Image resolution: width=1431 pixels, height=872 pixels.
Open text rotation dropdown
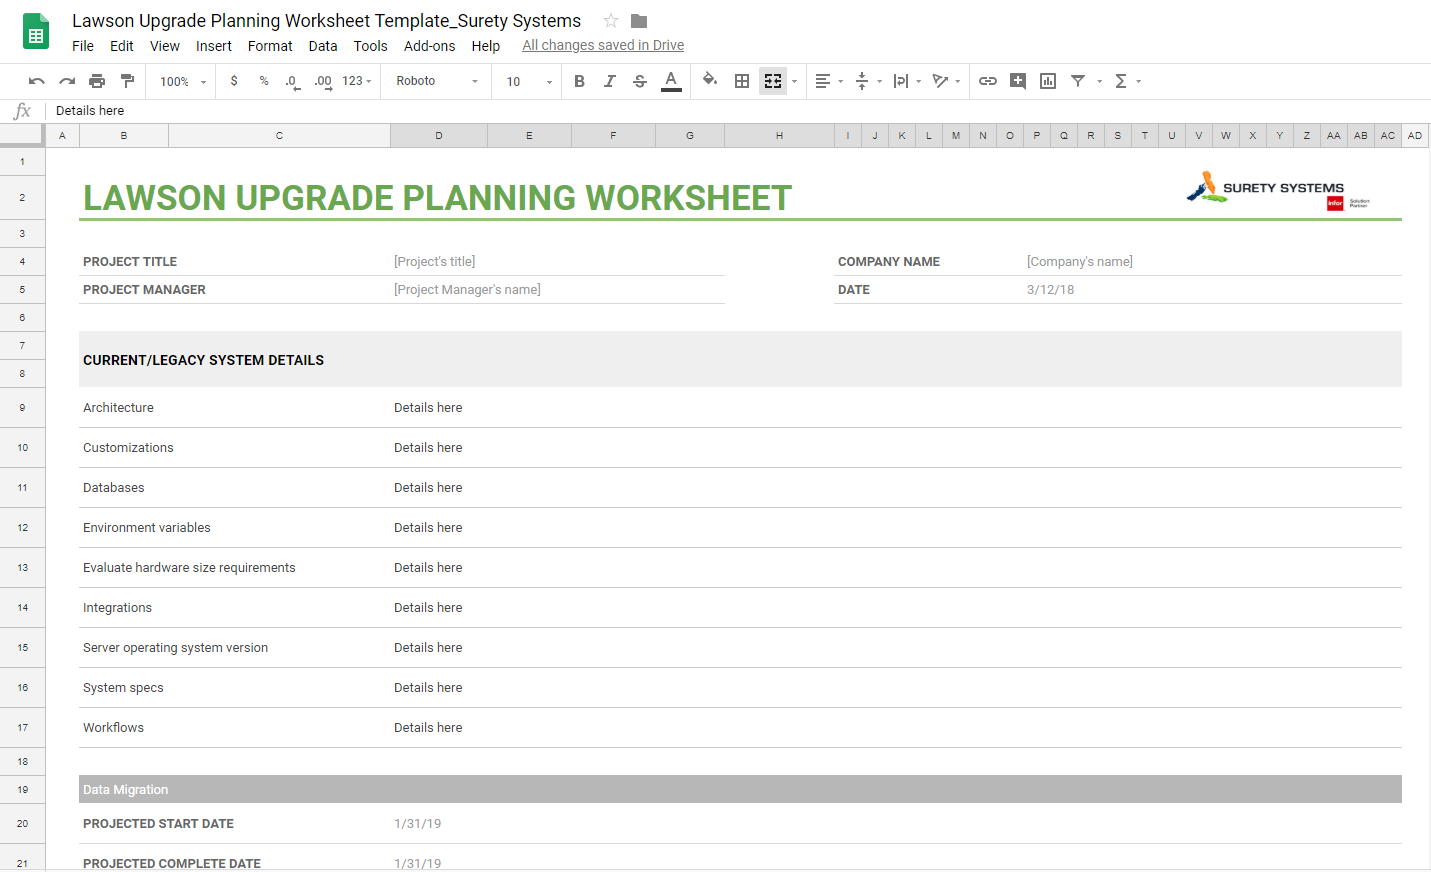(x=946, y=81)
